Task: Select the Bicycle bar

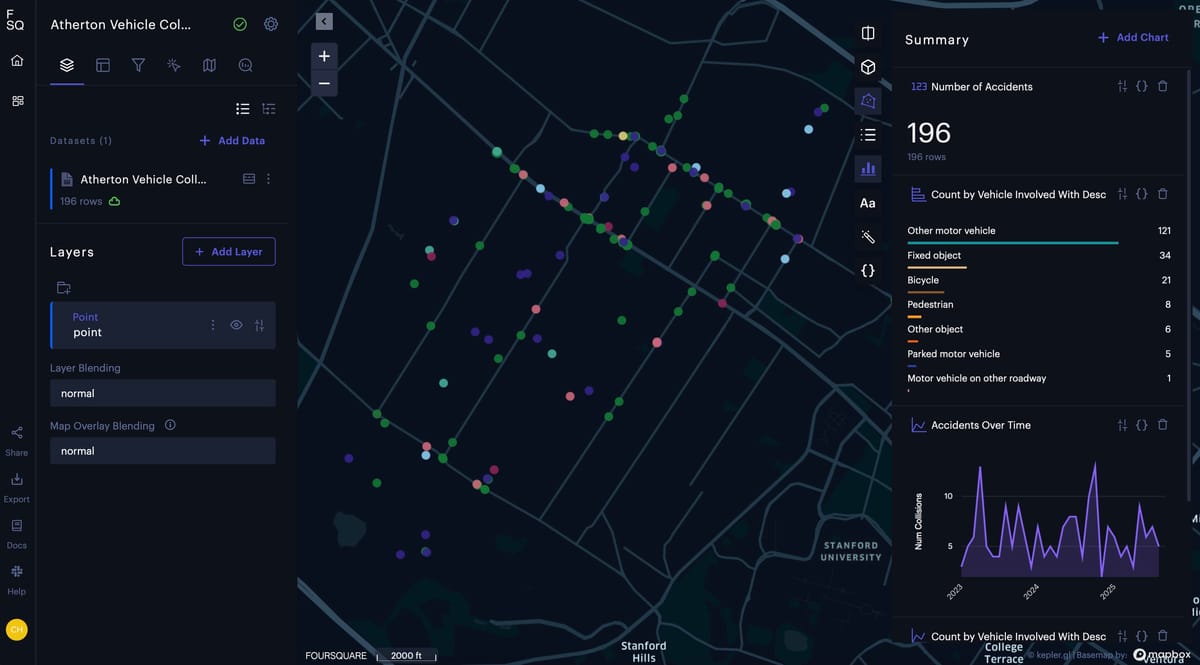Action: click(925, 292)
